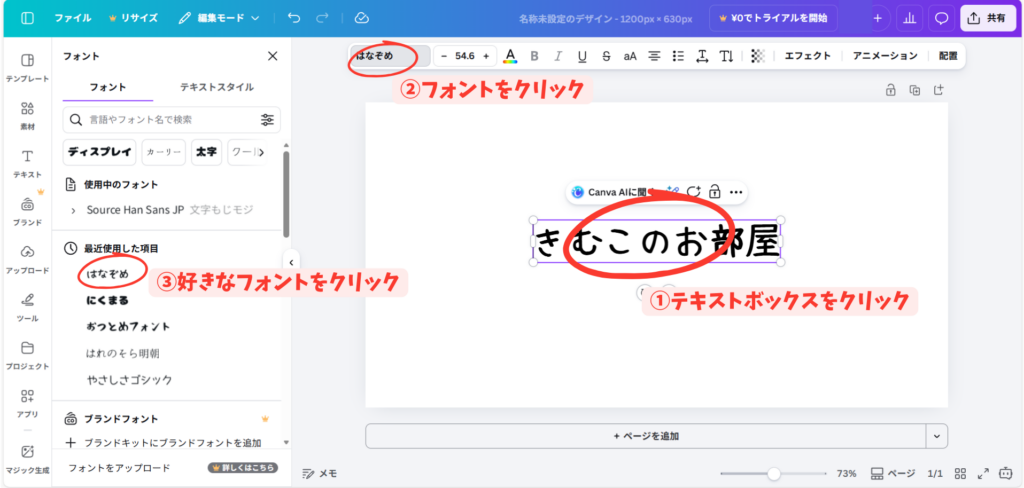This screenshot has height=488, width=1024.
Task: Toggle underline formatting
Action: 583,56
